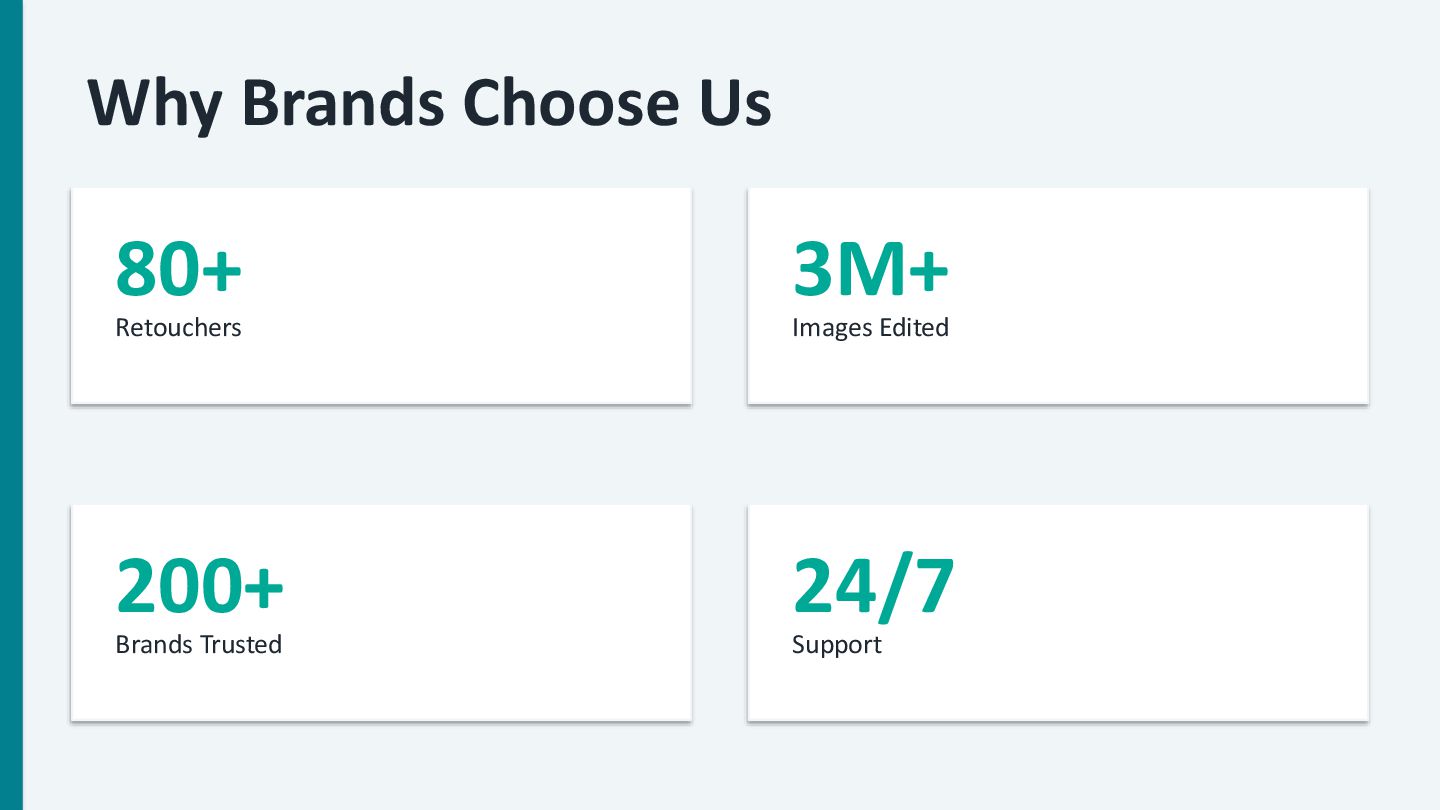Click the word "Why" in the title
Screen dimensions: 1440x810
point(154,104)
